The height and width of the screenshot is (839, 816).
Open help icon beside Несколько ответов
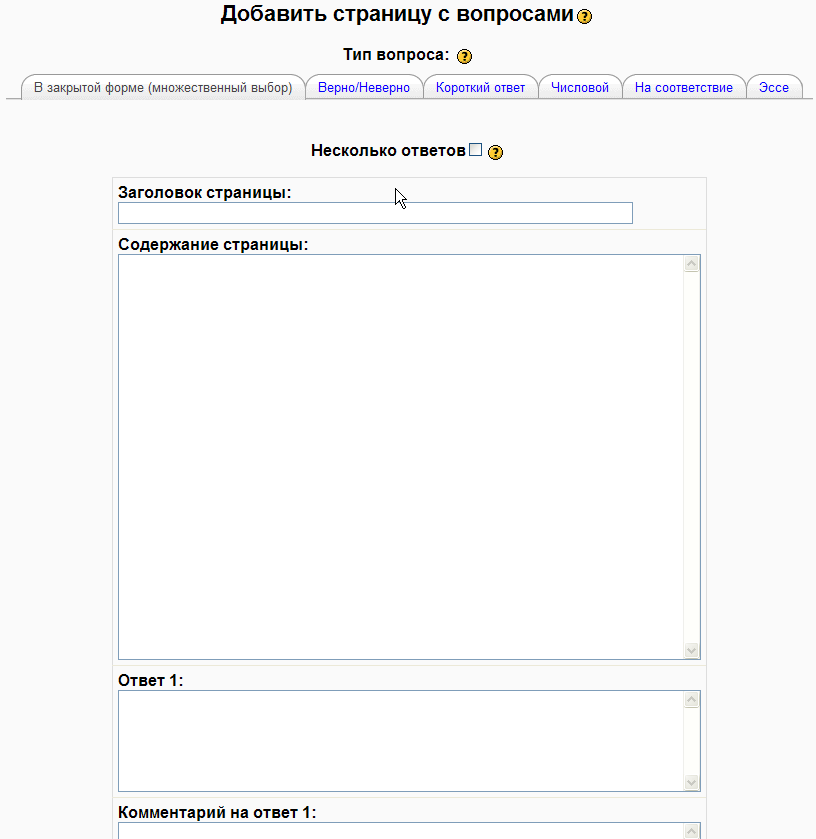pos(495,152)
